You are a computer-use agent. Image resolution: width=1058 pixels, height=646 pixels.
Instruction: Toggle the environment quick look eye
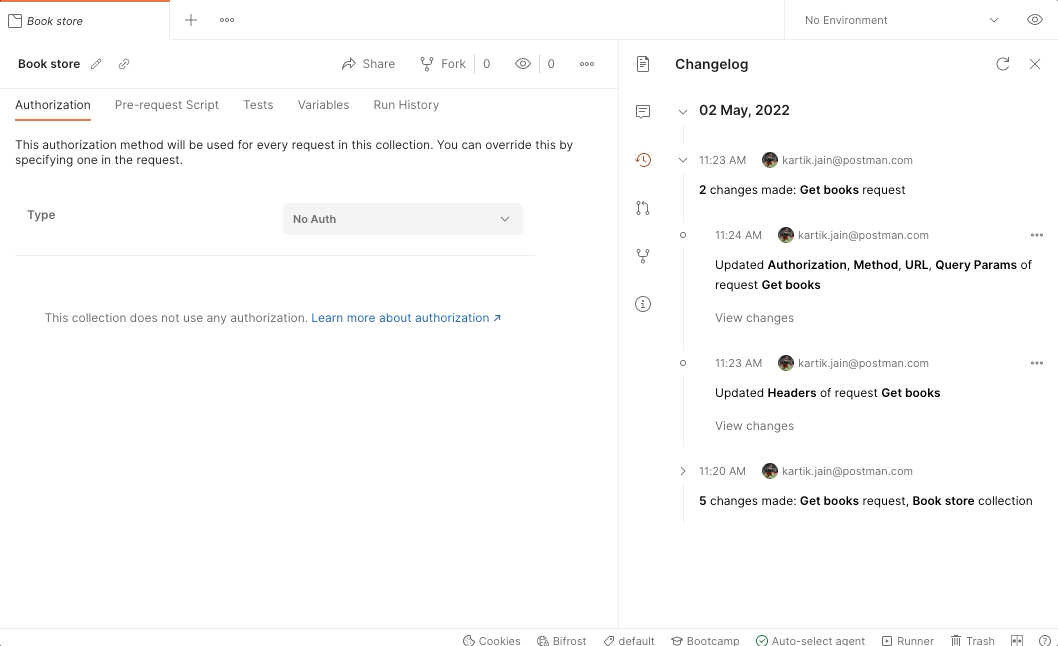(1035, 19)
